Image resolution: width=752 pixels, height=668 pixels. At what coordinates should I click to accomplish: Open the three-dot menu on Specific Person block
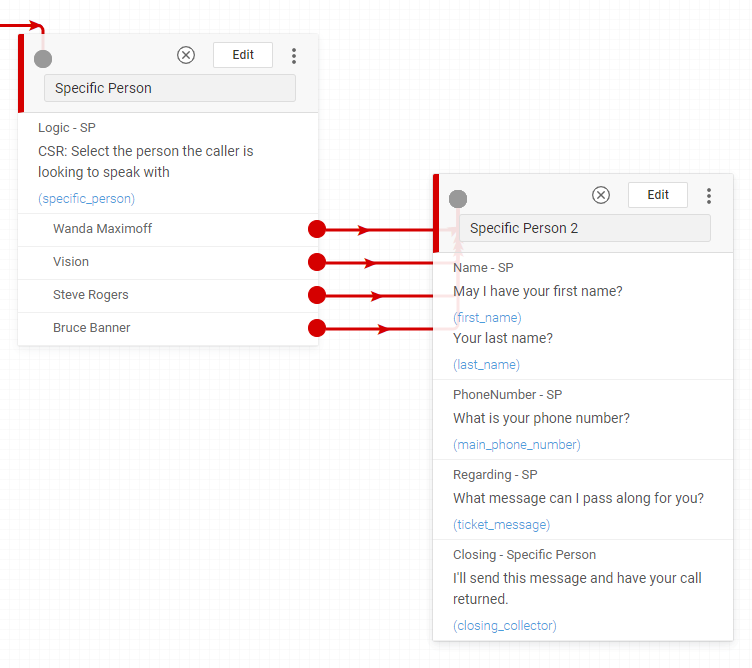point(294,56)
